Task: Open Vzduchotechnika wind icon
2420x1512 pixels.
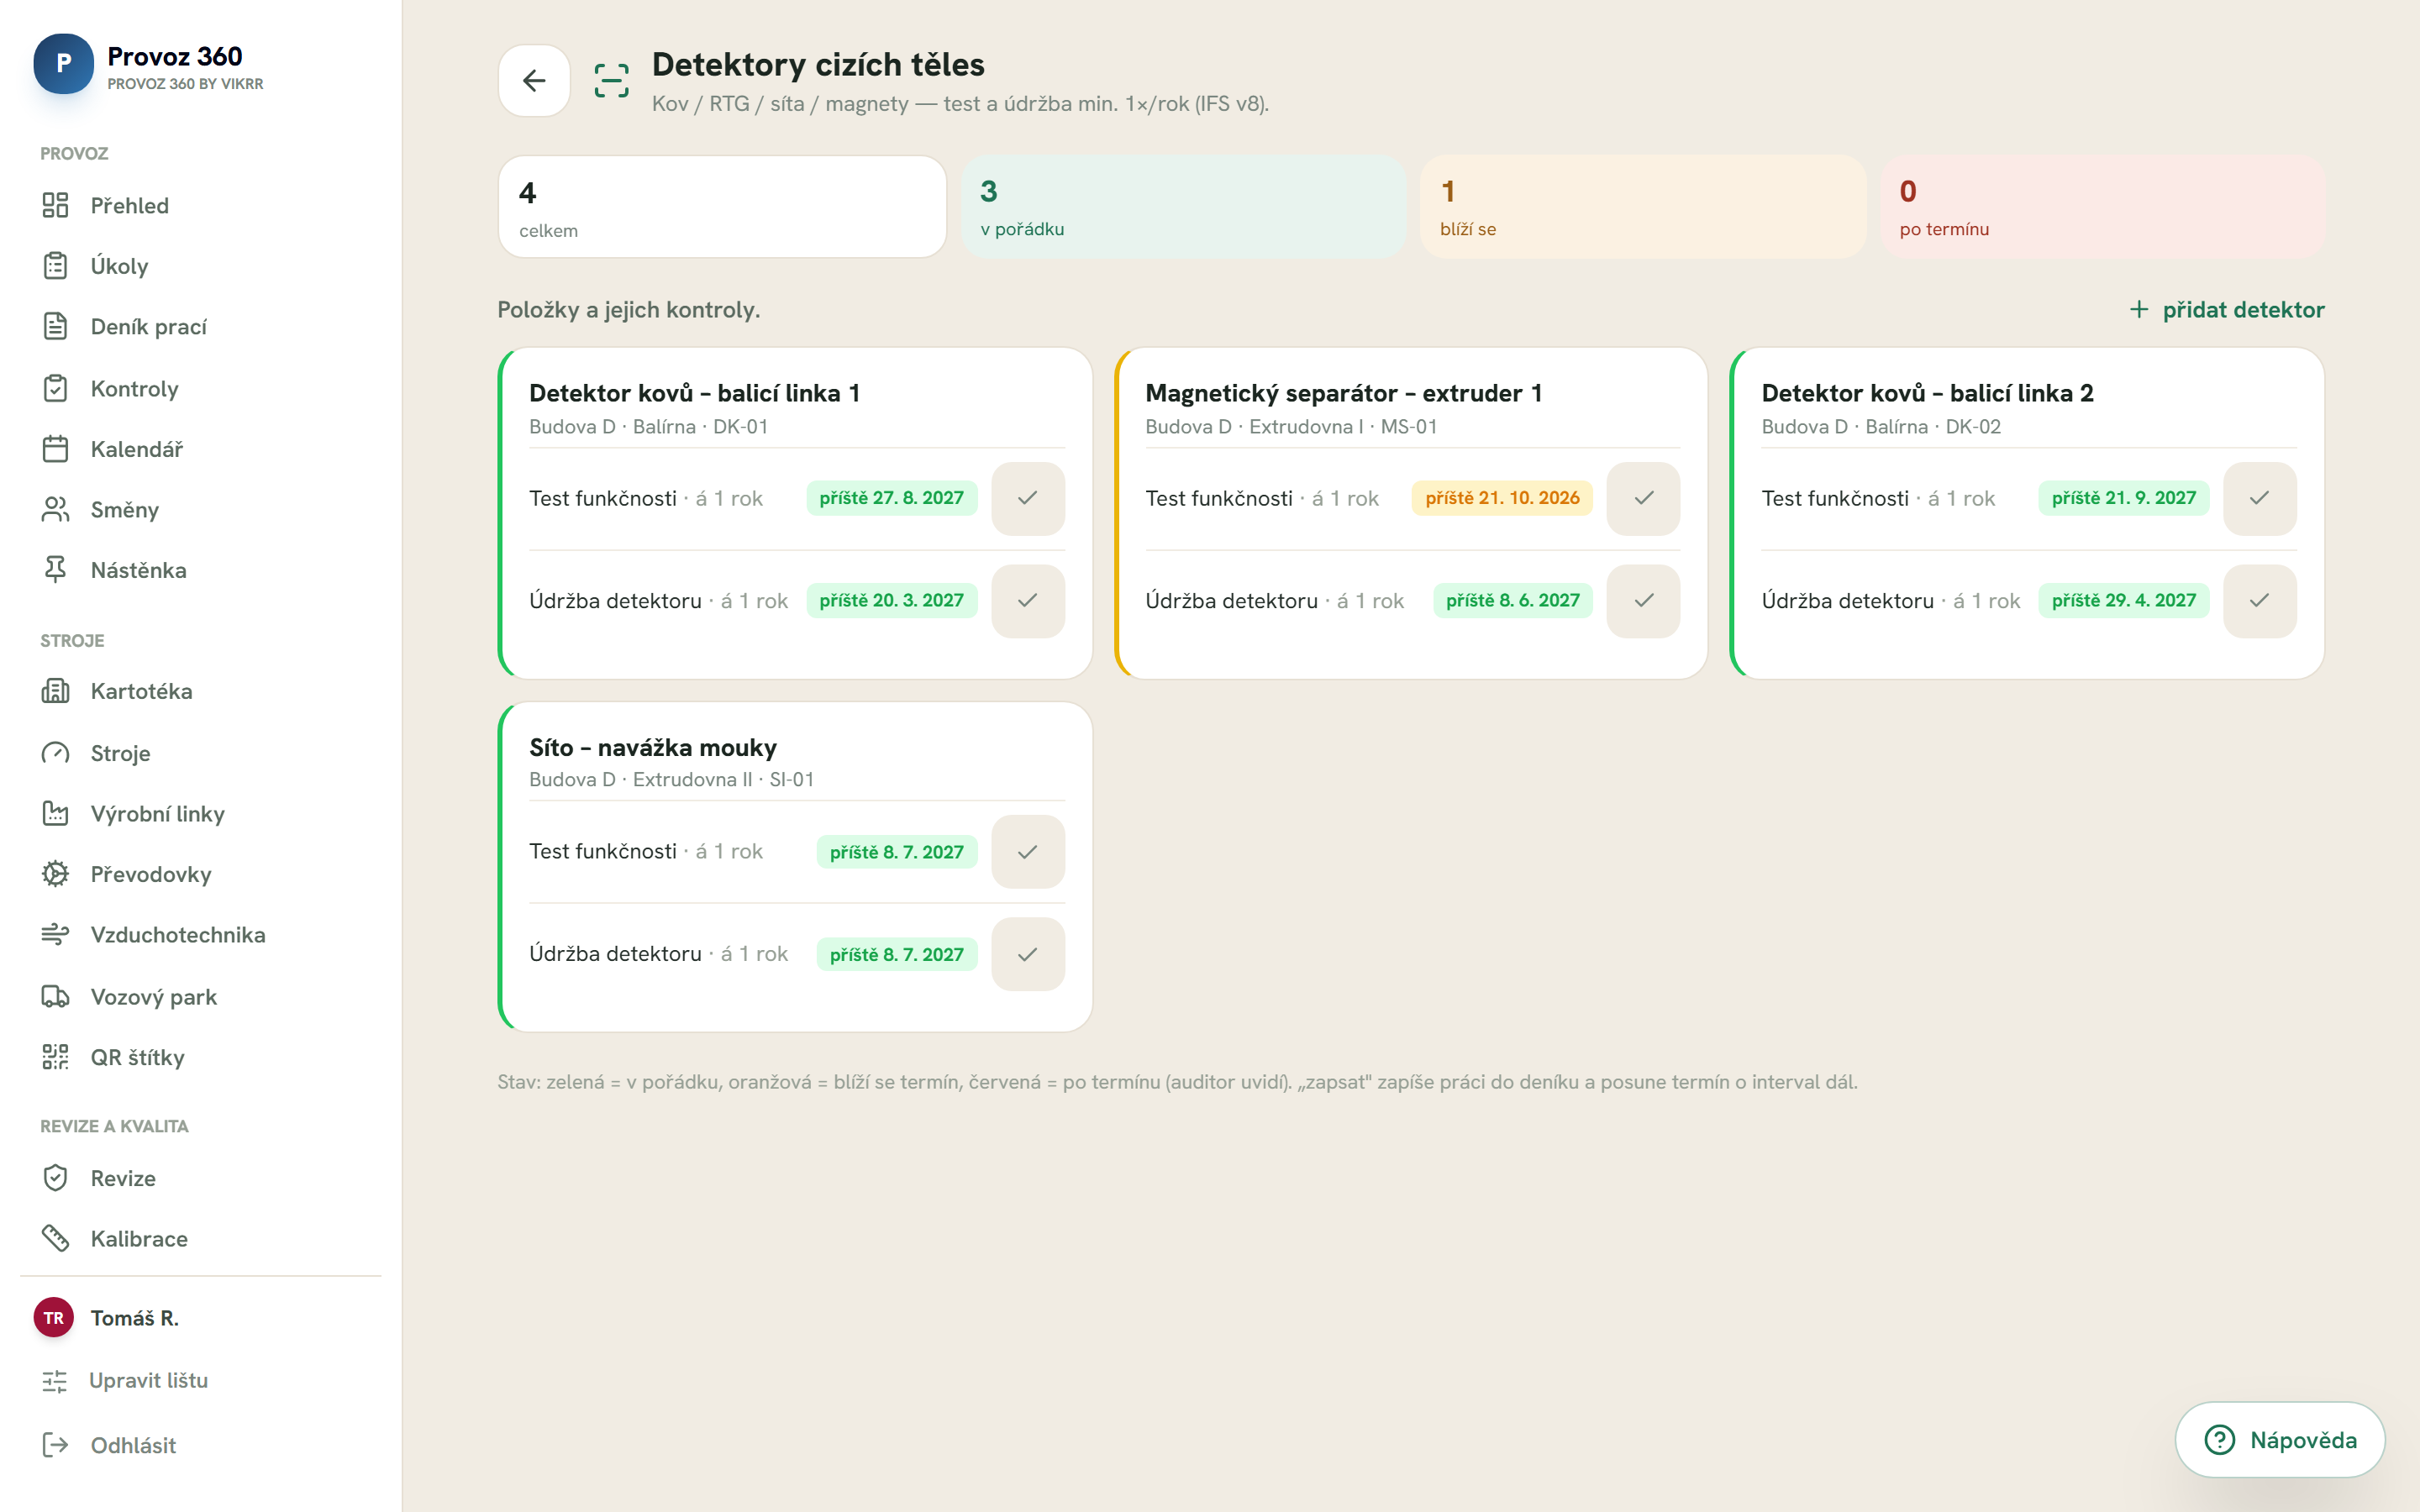Action: point(55,935)
